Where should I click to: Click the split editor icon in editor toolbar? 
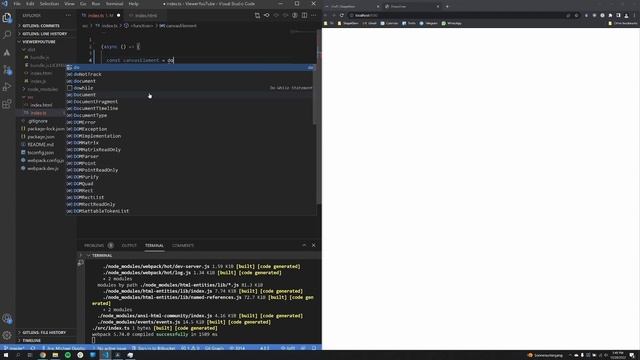304,16
